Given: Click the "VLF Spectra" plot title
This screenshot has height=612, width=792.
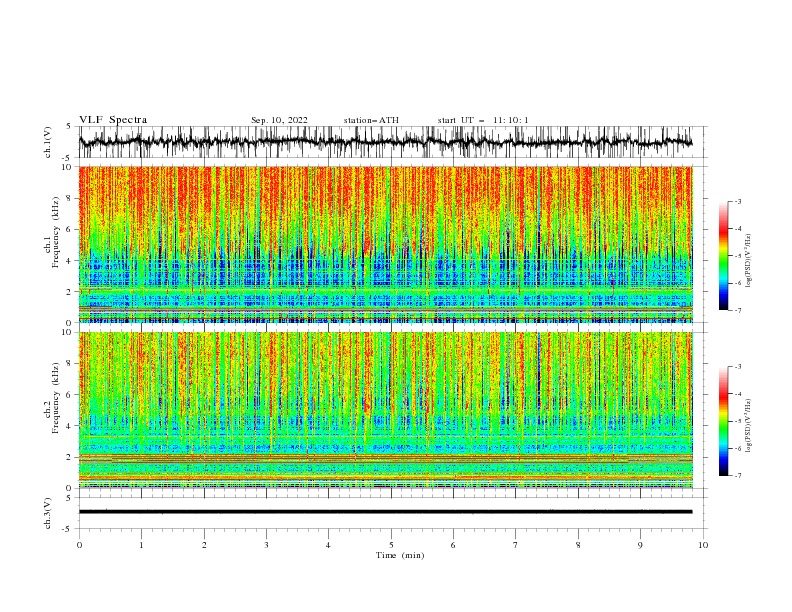Looking at the screenshot, I should coord(113,120).
